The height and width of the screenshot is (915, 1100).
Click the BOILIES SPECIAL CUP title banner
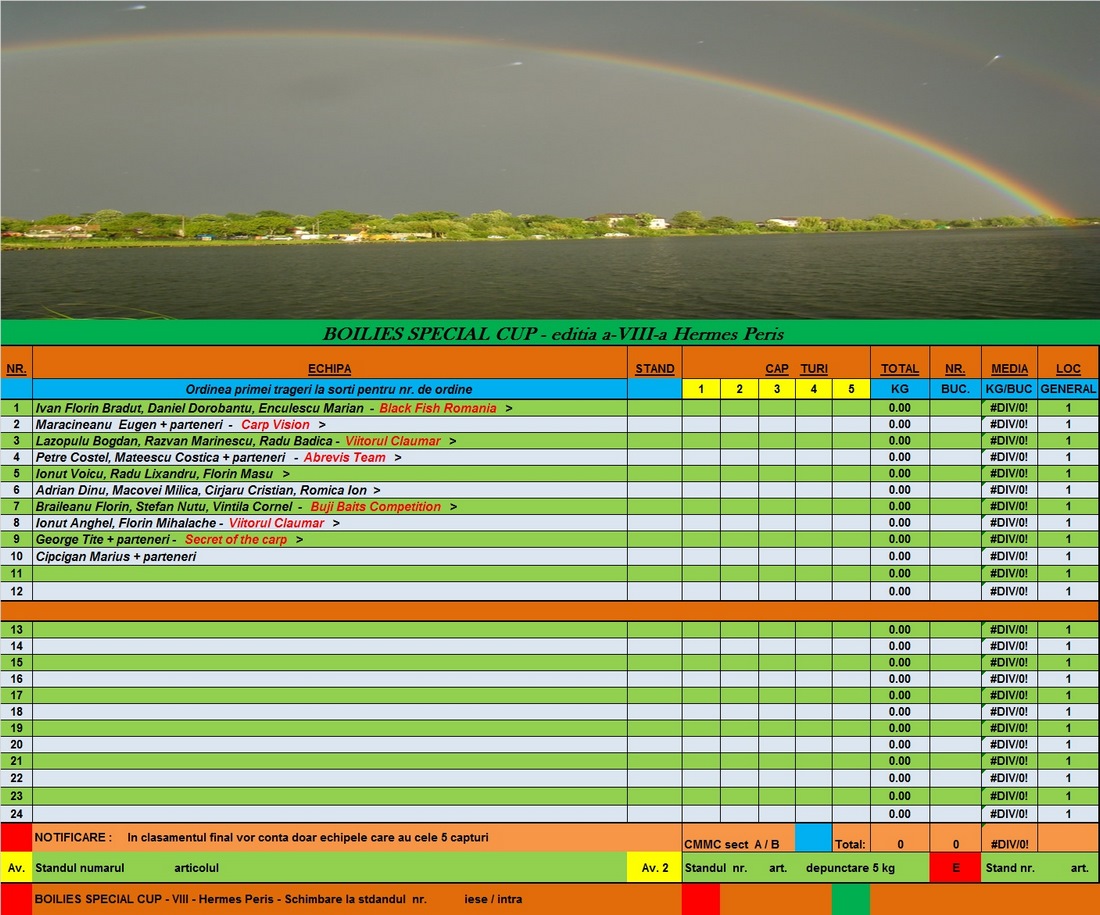point(550,333)
